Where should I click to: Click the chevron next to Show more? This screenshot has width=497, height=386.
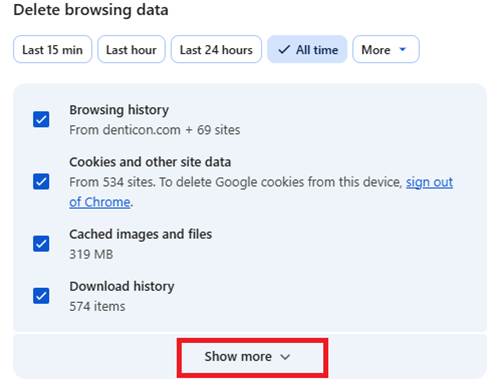[x=285, y=357]
